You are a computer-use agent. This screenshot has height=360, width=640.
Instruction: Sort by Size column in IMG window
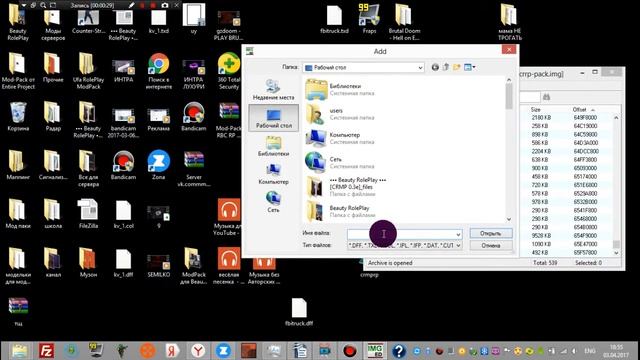[536, 110]
